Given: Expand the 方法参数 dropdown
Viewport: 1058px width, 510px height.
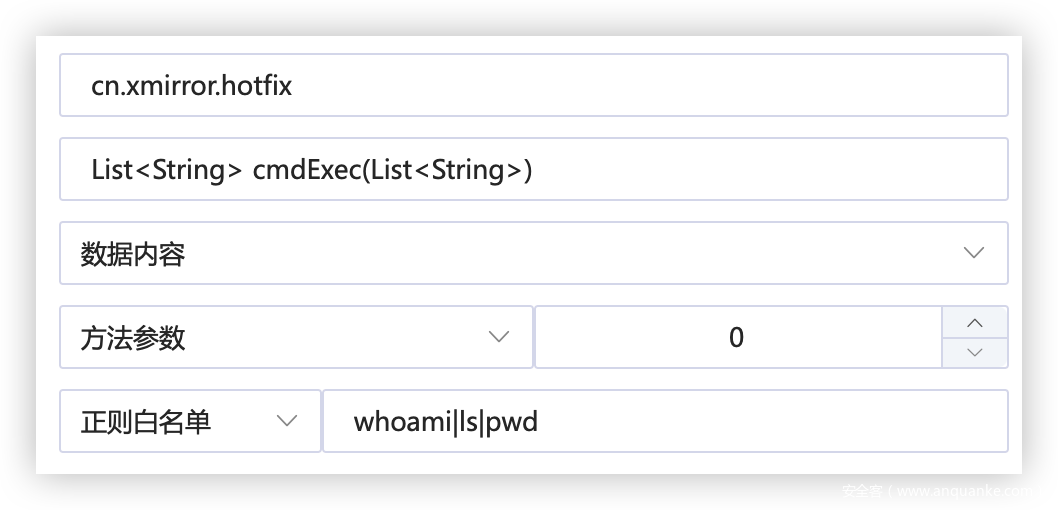Looking at the screenshot, I should (296, 338).
